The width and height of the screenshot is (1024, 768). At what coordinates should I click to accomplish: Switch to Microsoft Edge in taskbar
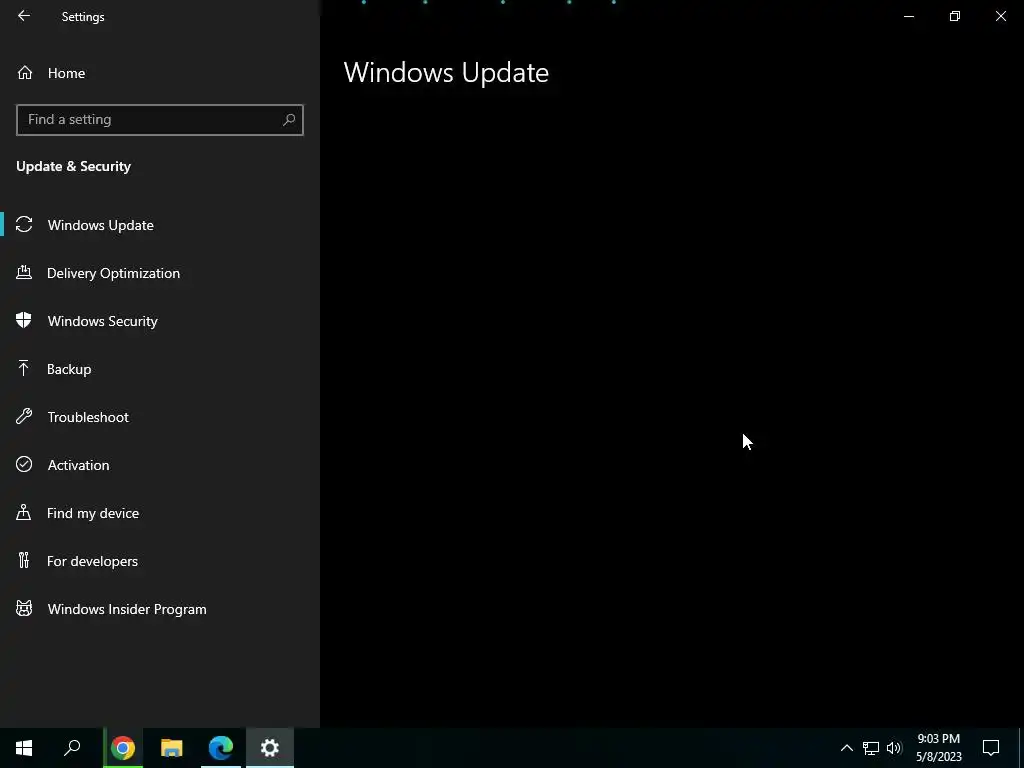click(221, 748)
